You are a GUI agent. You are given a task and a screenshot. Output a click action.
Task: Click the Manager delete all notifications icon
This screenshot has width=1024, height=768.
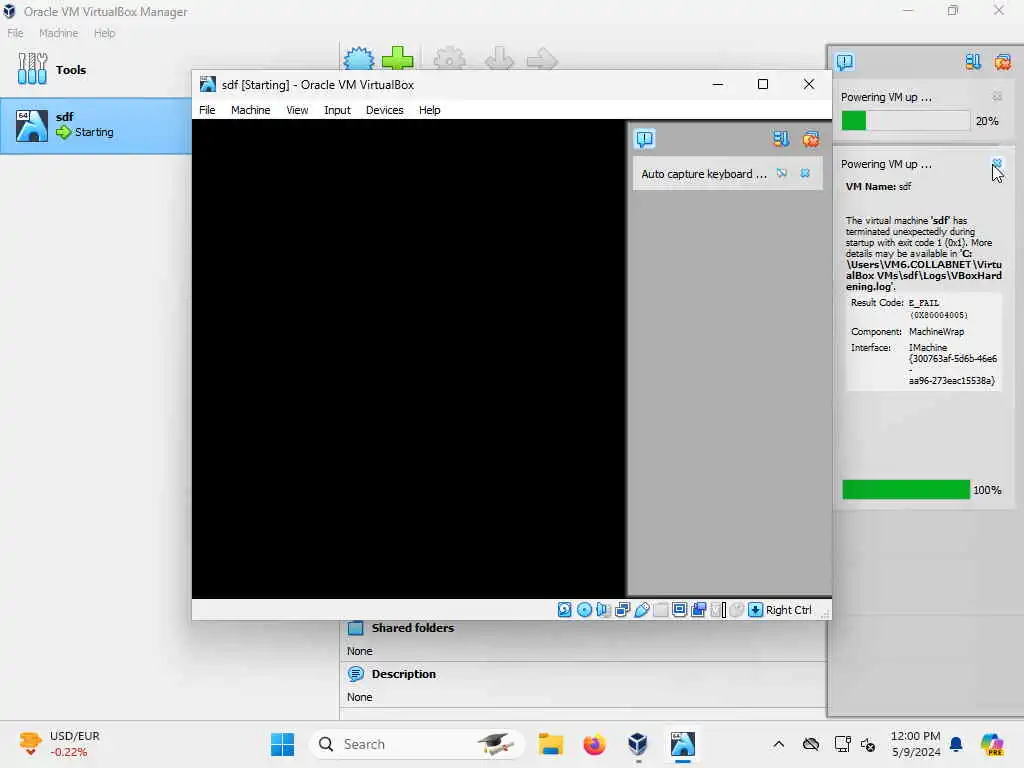(1002, 62)
